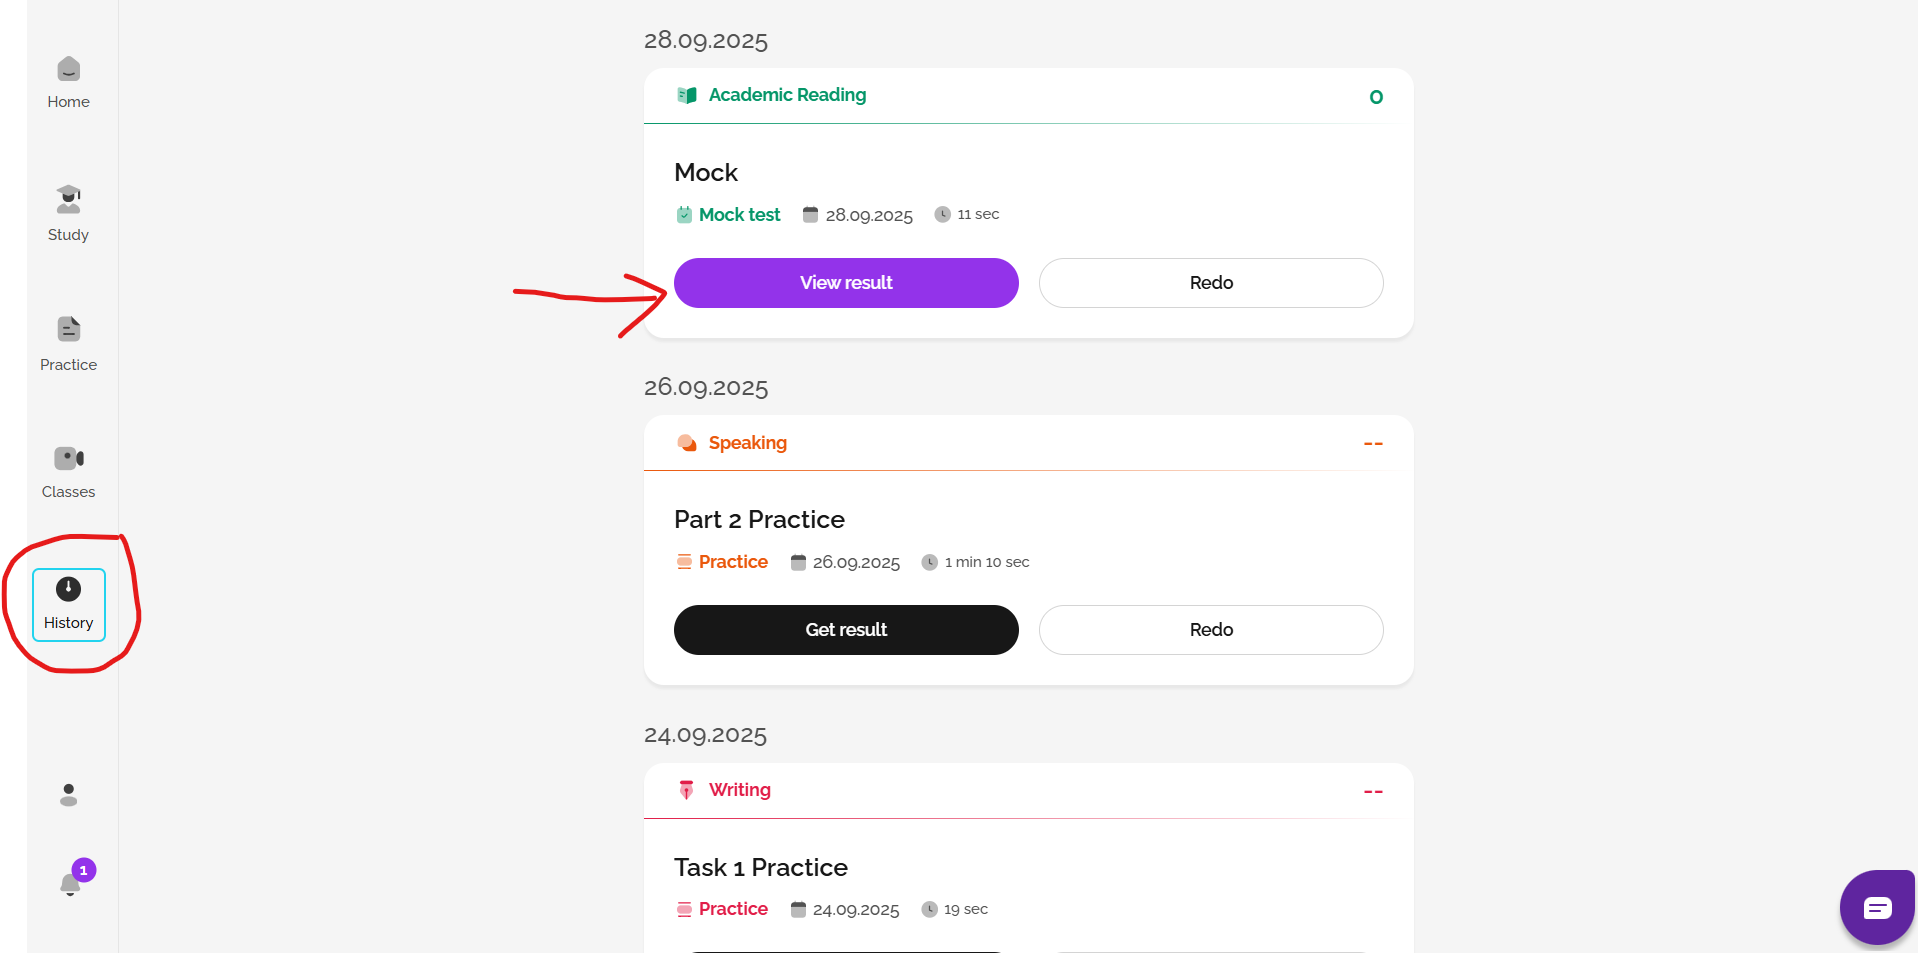1918x953 pixels.
Task: Click the Speaking card heading
Action: point(747,443)
